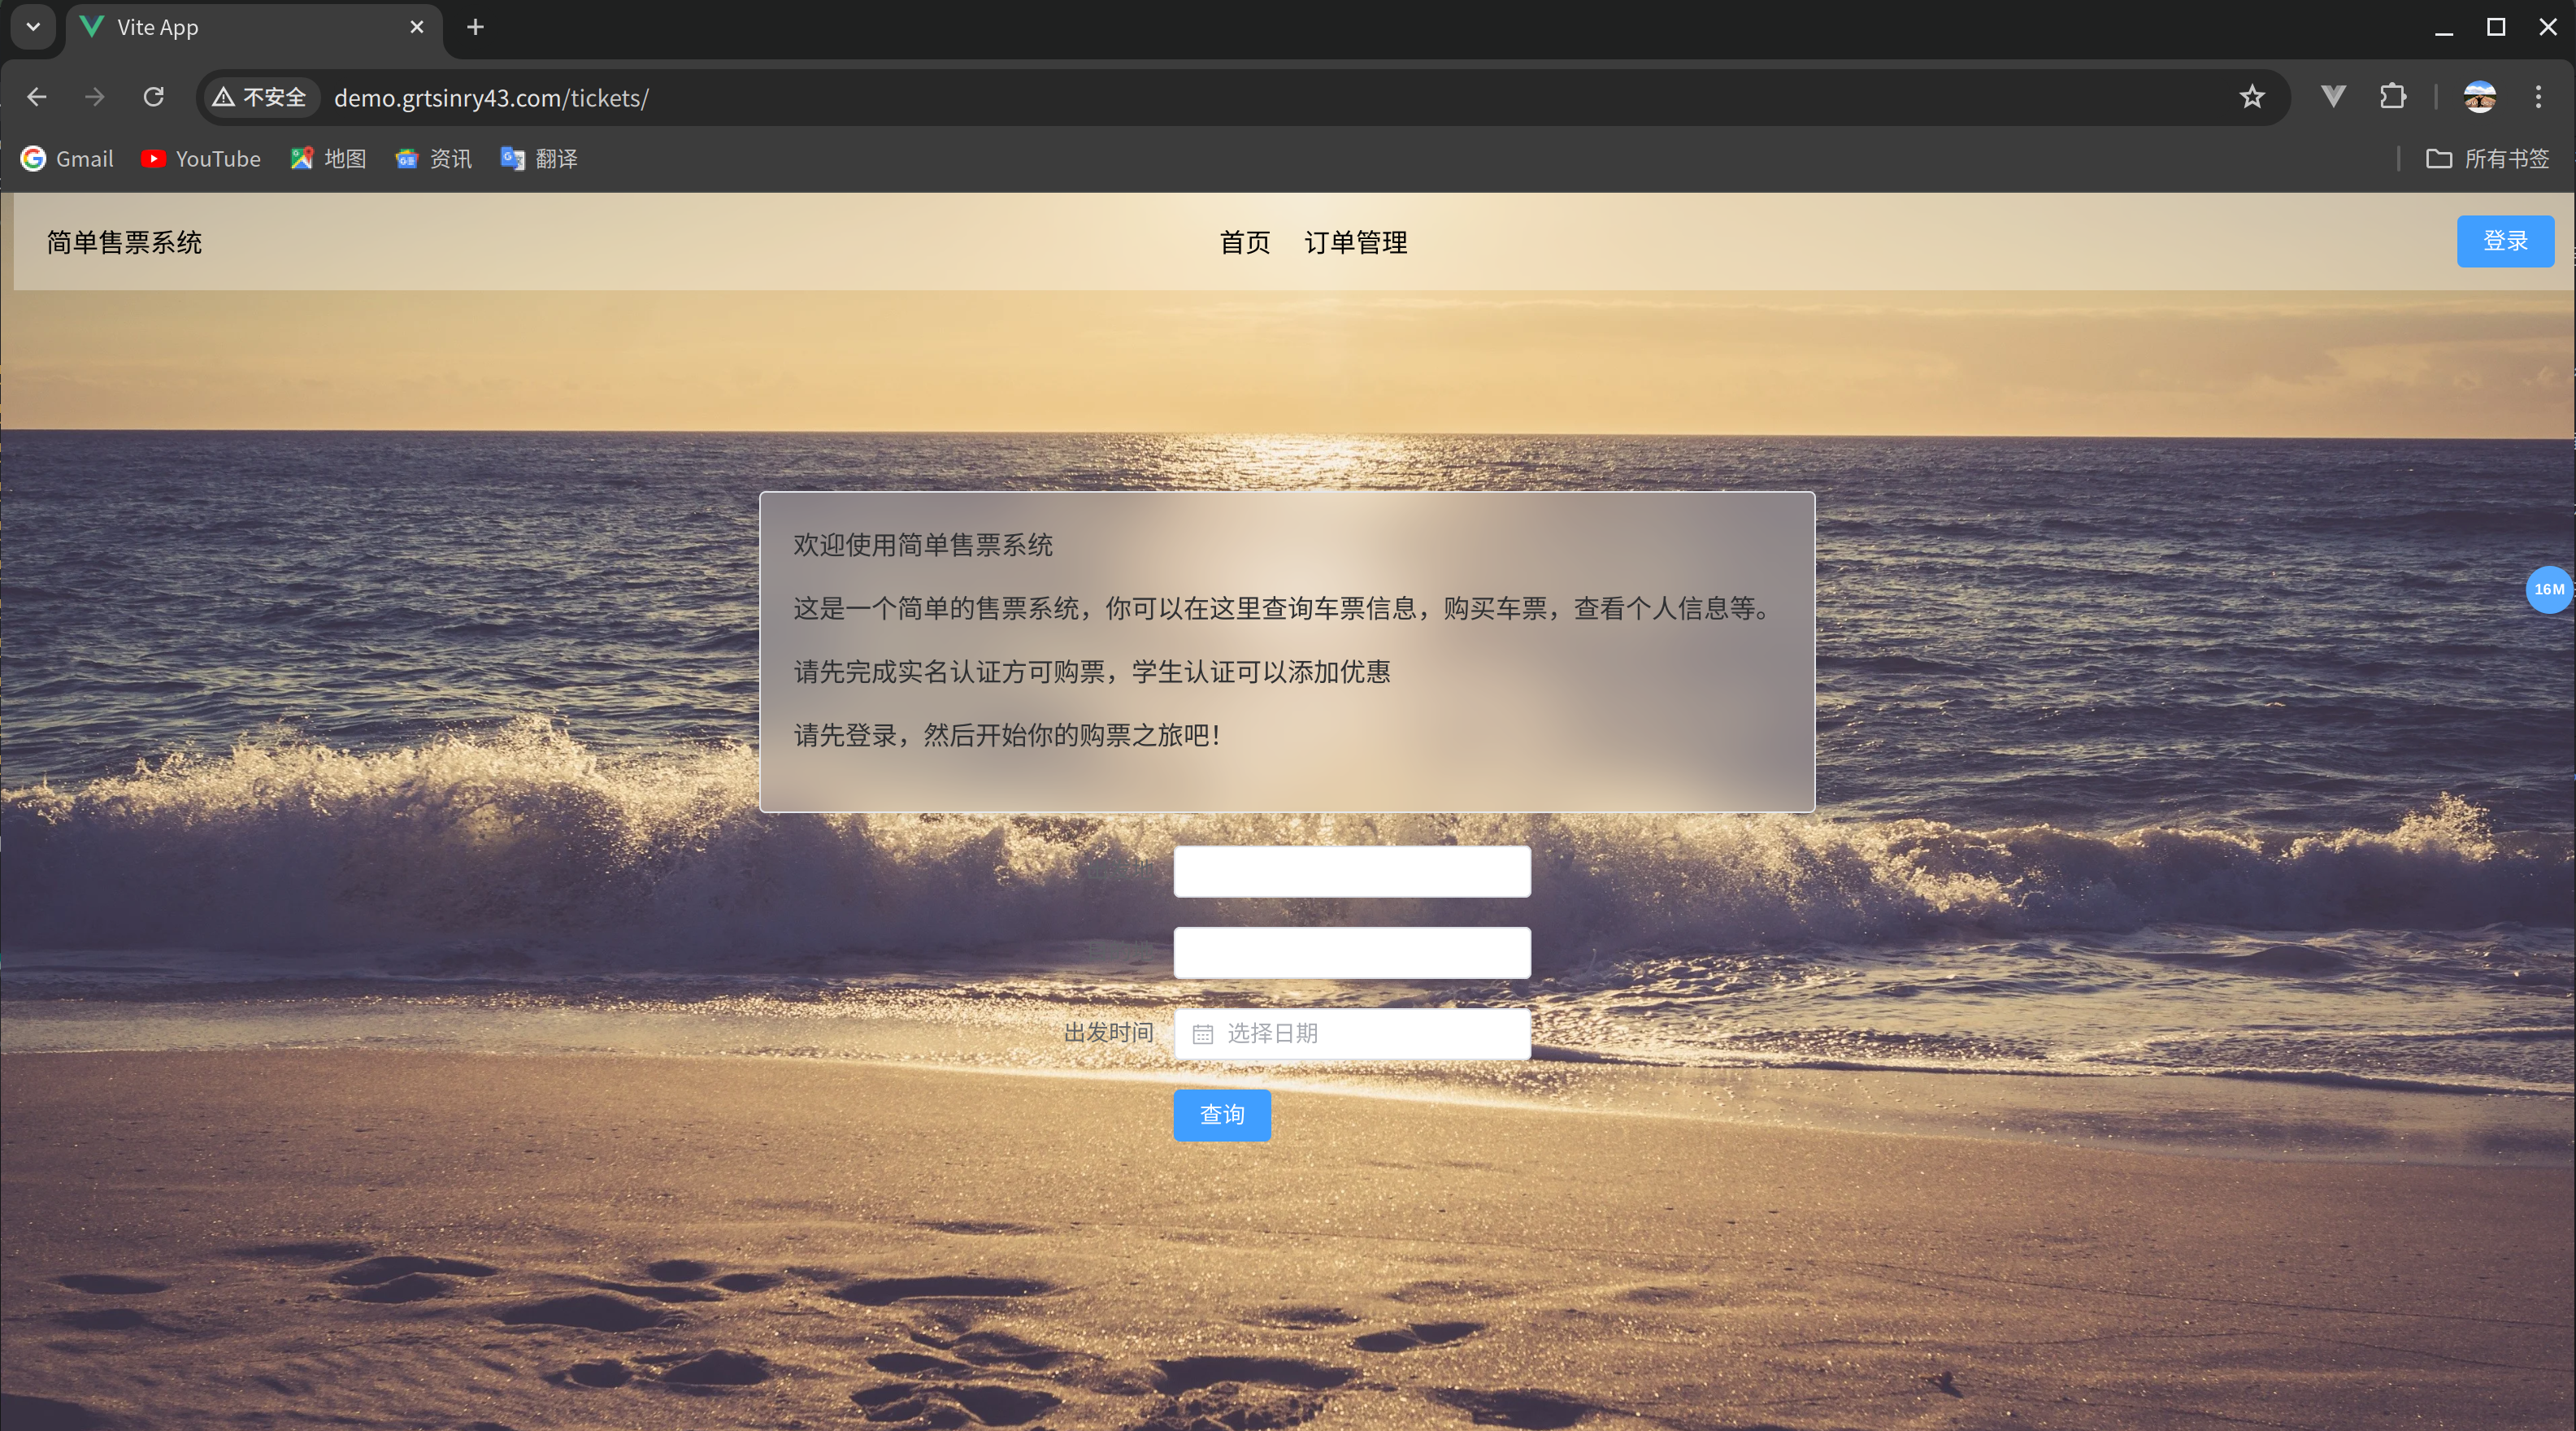Reload the current page

tap(153, 97)
